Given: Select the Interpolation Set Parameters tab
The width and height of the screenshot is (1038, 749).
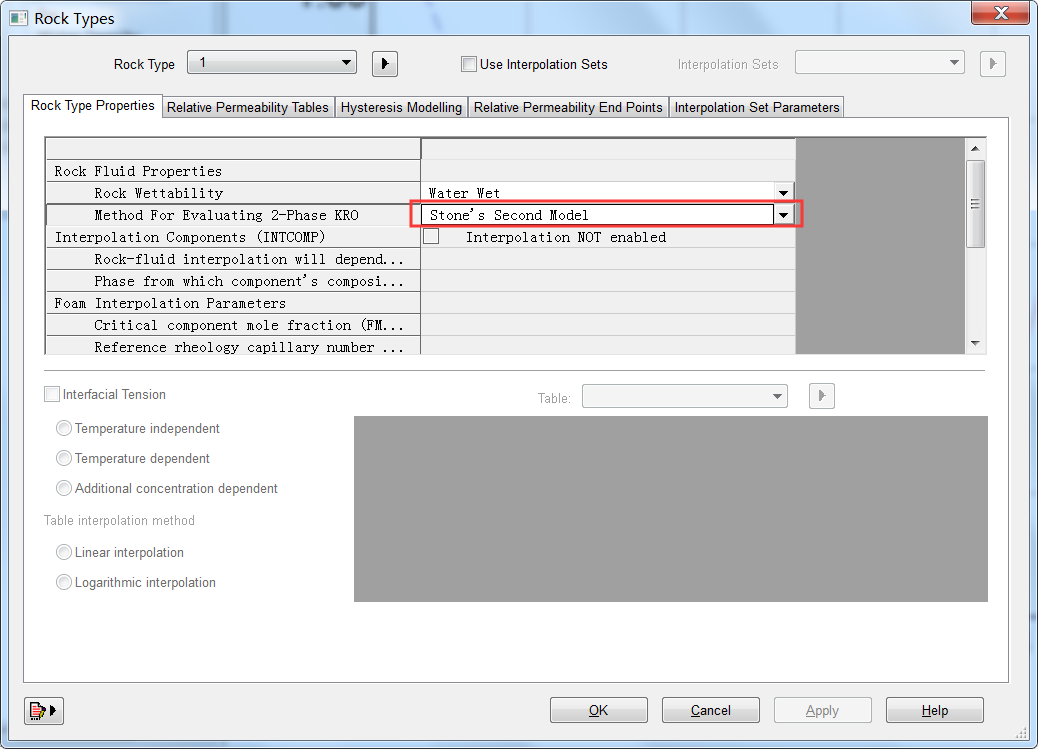Looking at the screenshot, I should [756, 107].
